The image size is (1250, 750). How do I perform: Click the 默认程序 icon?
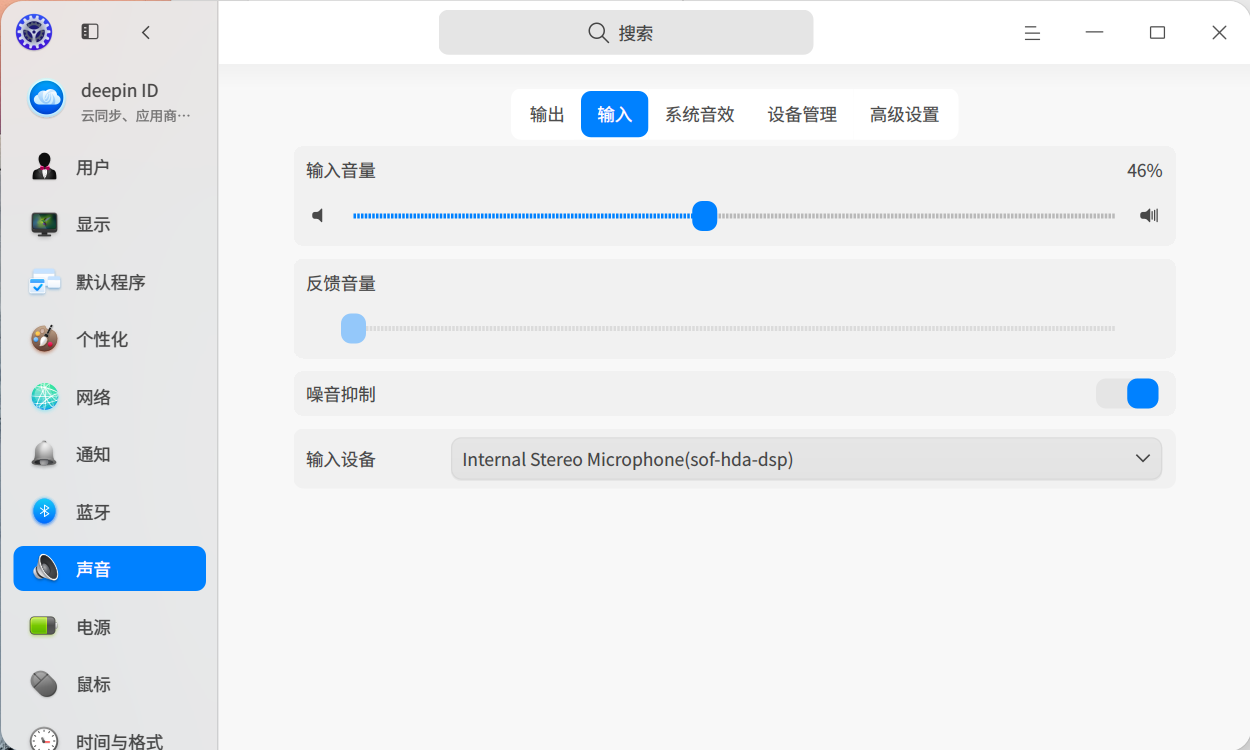[44, 282]
